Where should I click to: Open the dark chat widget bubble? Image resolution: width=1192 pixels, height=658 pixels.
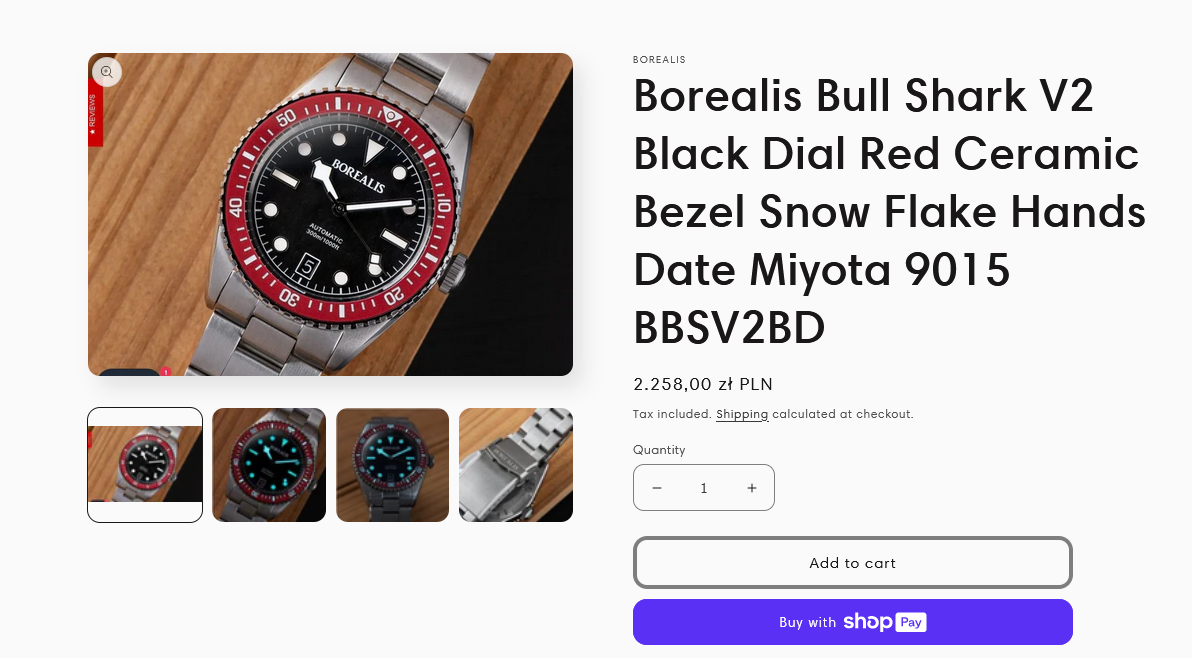click(129, 373)
